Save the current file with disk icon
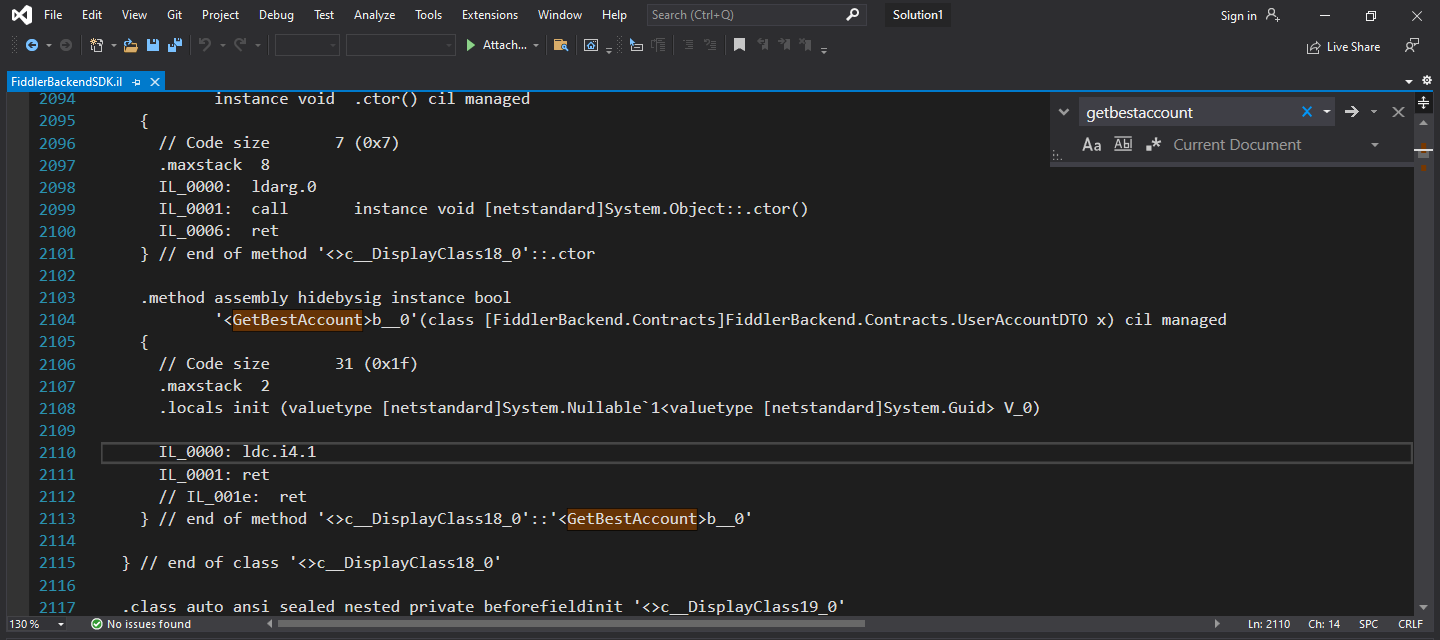Viewport: 1440px width, 640px height. point(153,45)
